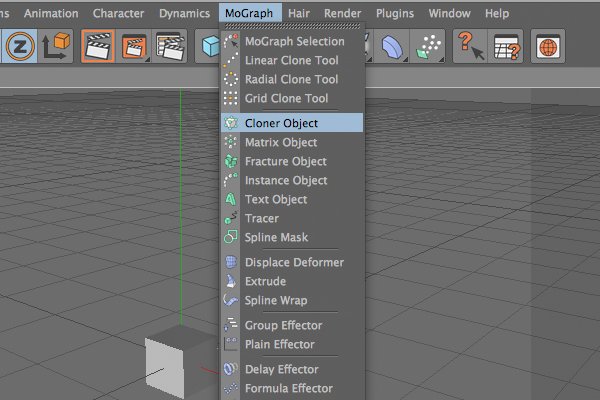Click the particle emitter toolbar icon

coord(428,46)
